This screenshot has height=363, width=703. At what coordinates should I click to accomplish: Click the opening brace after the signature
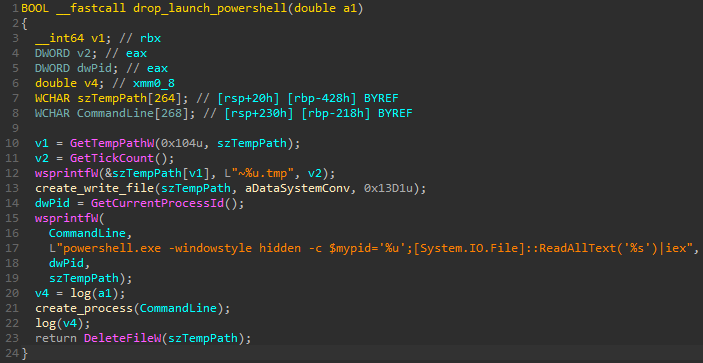(x=24, y=24)
